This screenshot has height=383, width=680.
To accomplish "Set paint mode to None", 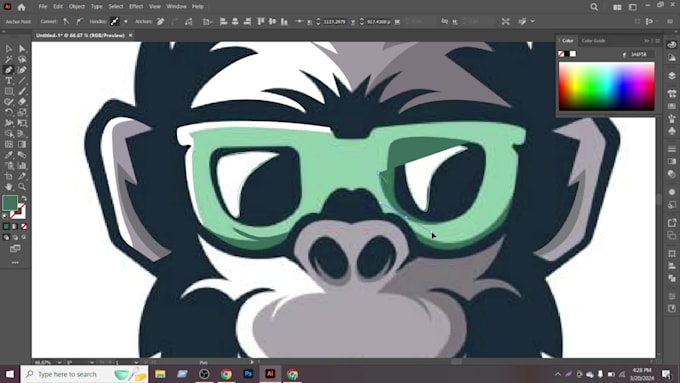I will [x=24, y=226].
